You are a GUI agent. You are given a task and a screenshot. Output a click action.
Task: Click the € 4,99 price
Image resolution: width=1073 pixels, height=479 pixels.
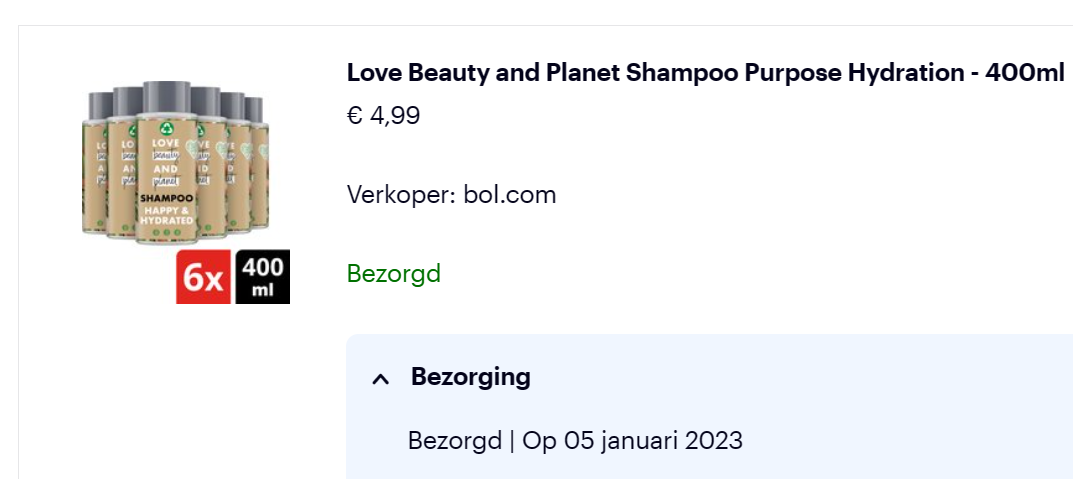[384, 116]
